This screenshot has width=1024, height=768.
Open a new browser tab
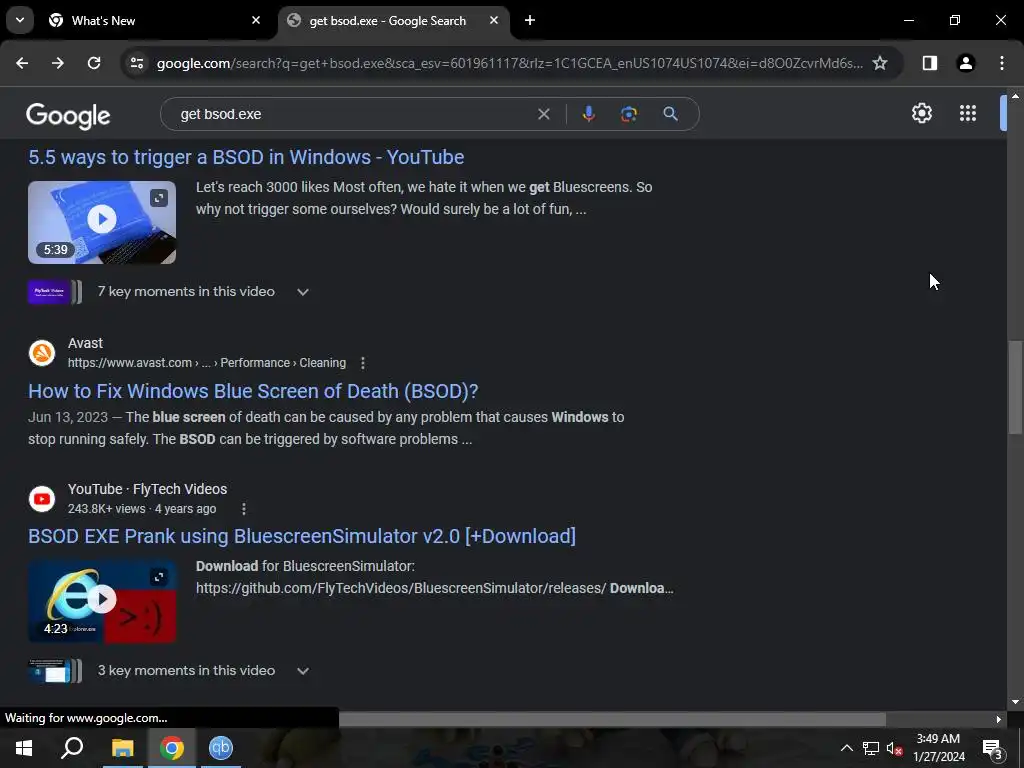[x=530, y=20]
